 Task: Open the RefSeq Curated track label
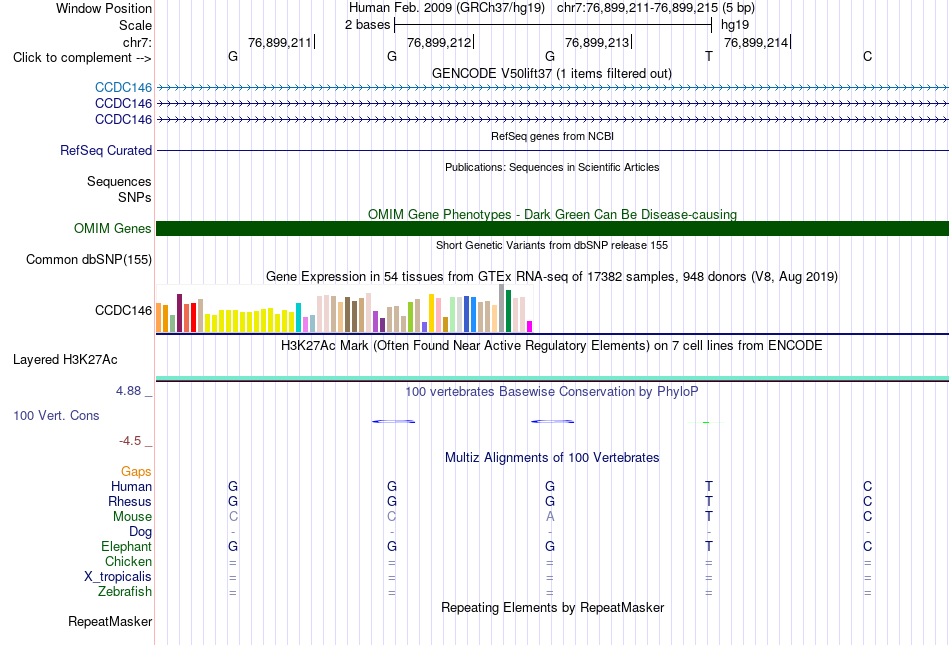tap(106, 150)
